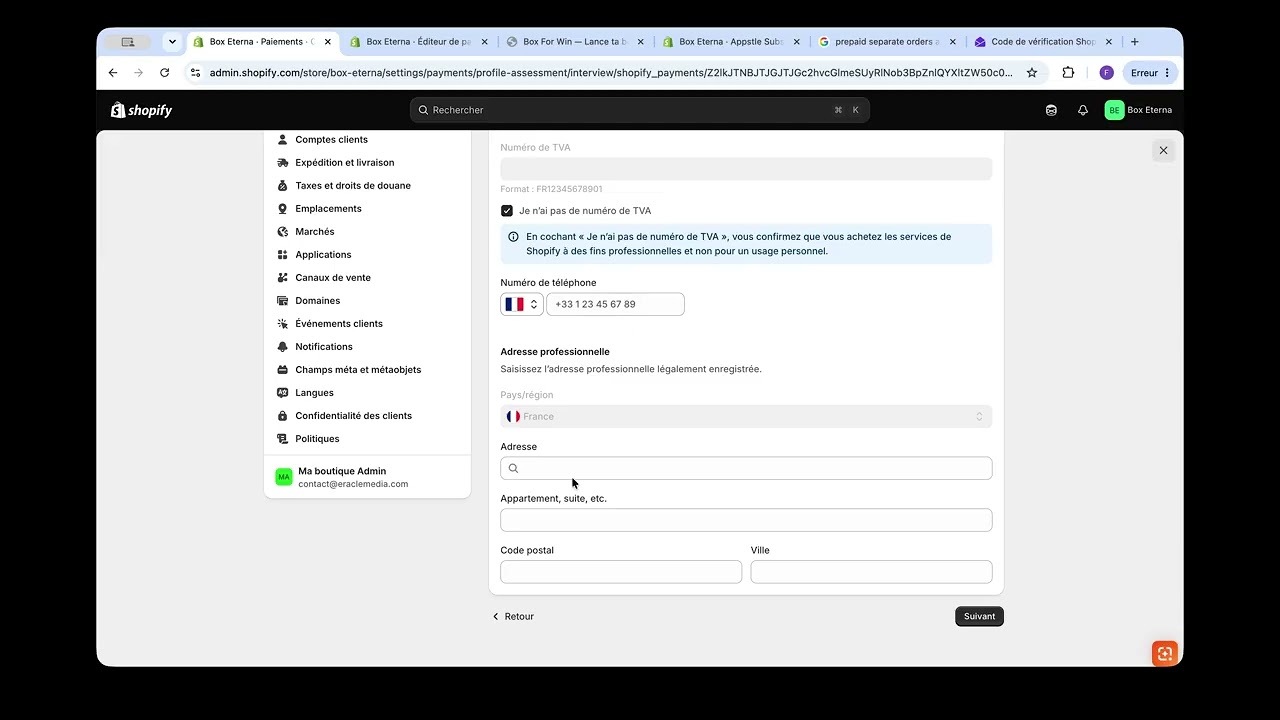
Task: Click the Confidentialité des clients lock icon
Action: tap(283, 416)
